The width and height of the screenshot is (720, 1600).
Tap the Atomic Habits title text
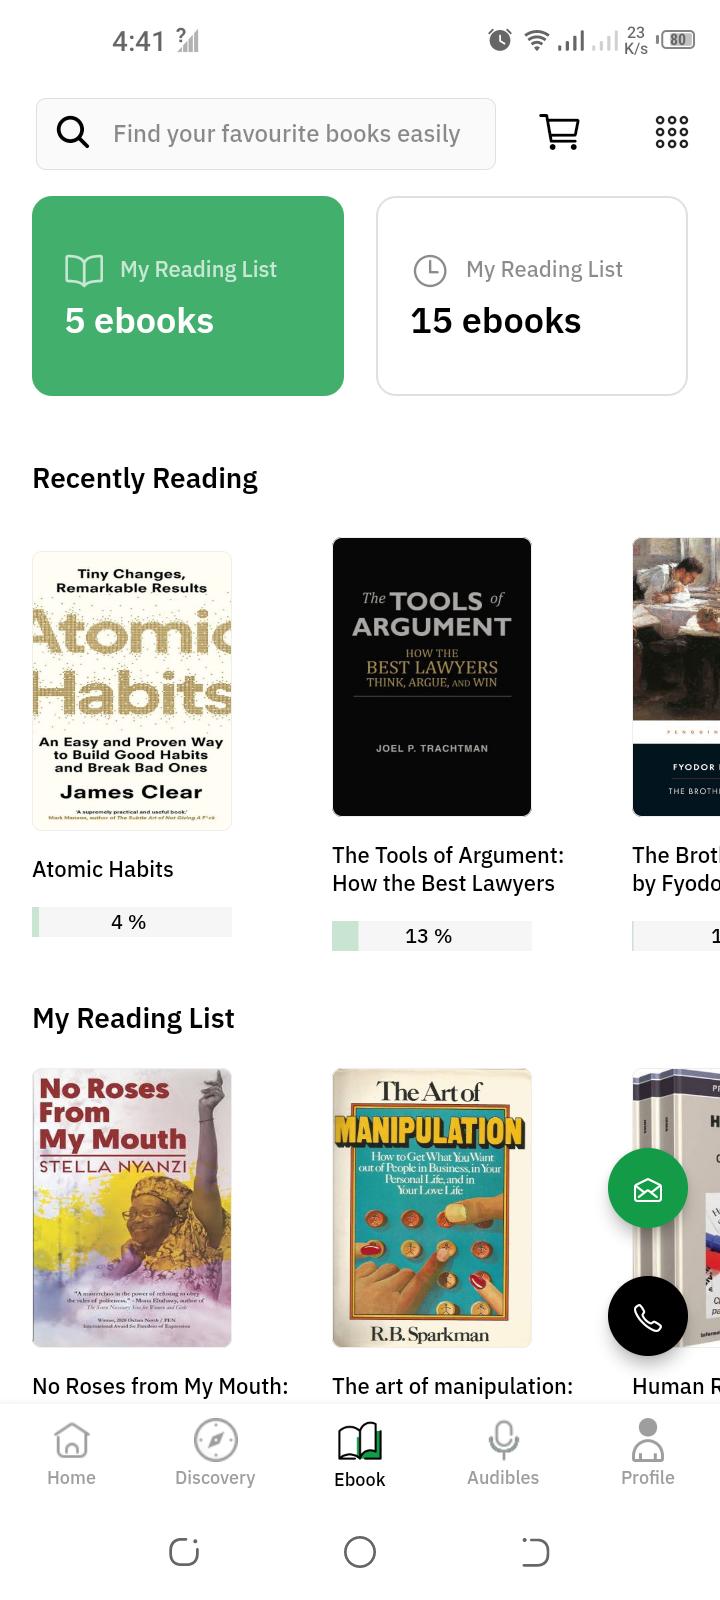tap(103, 869)
